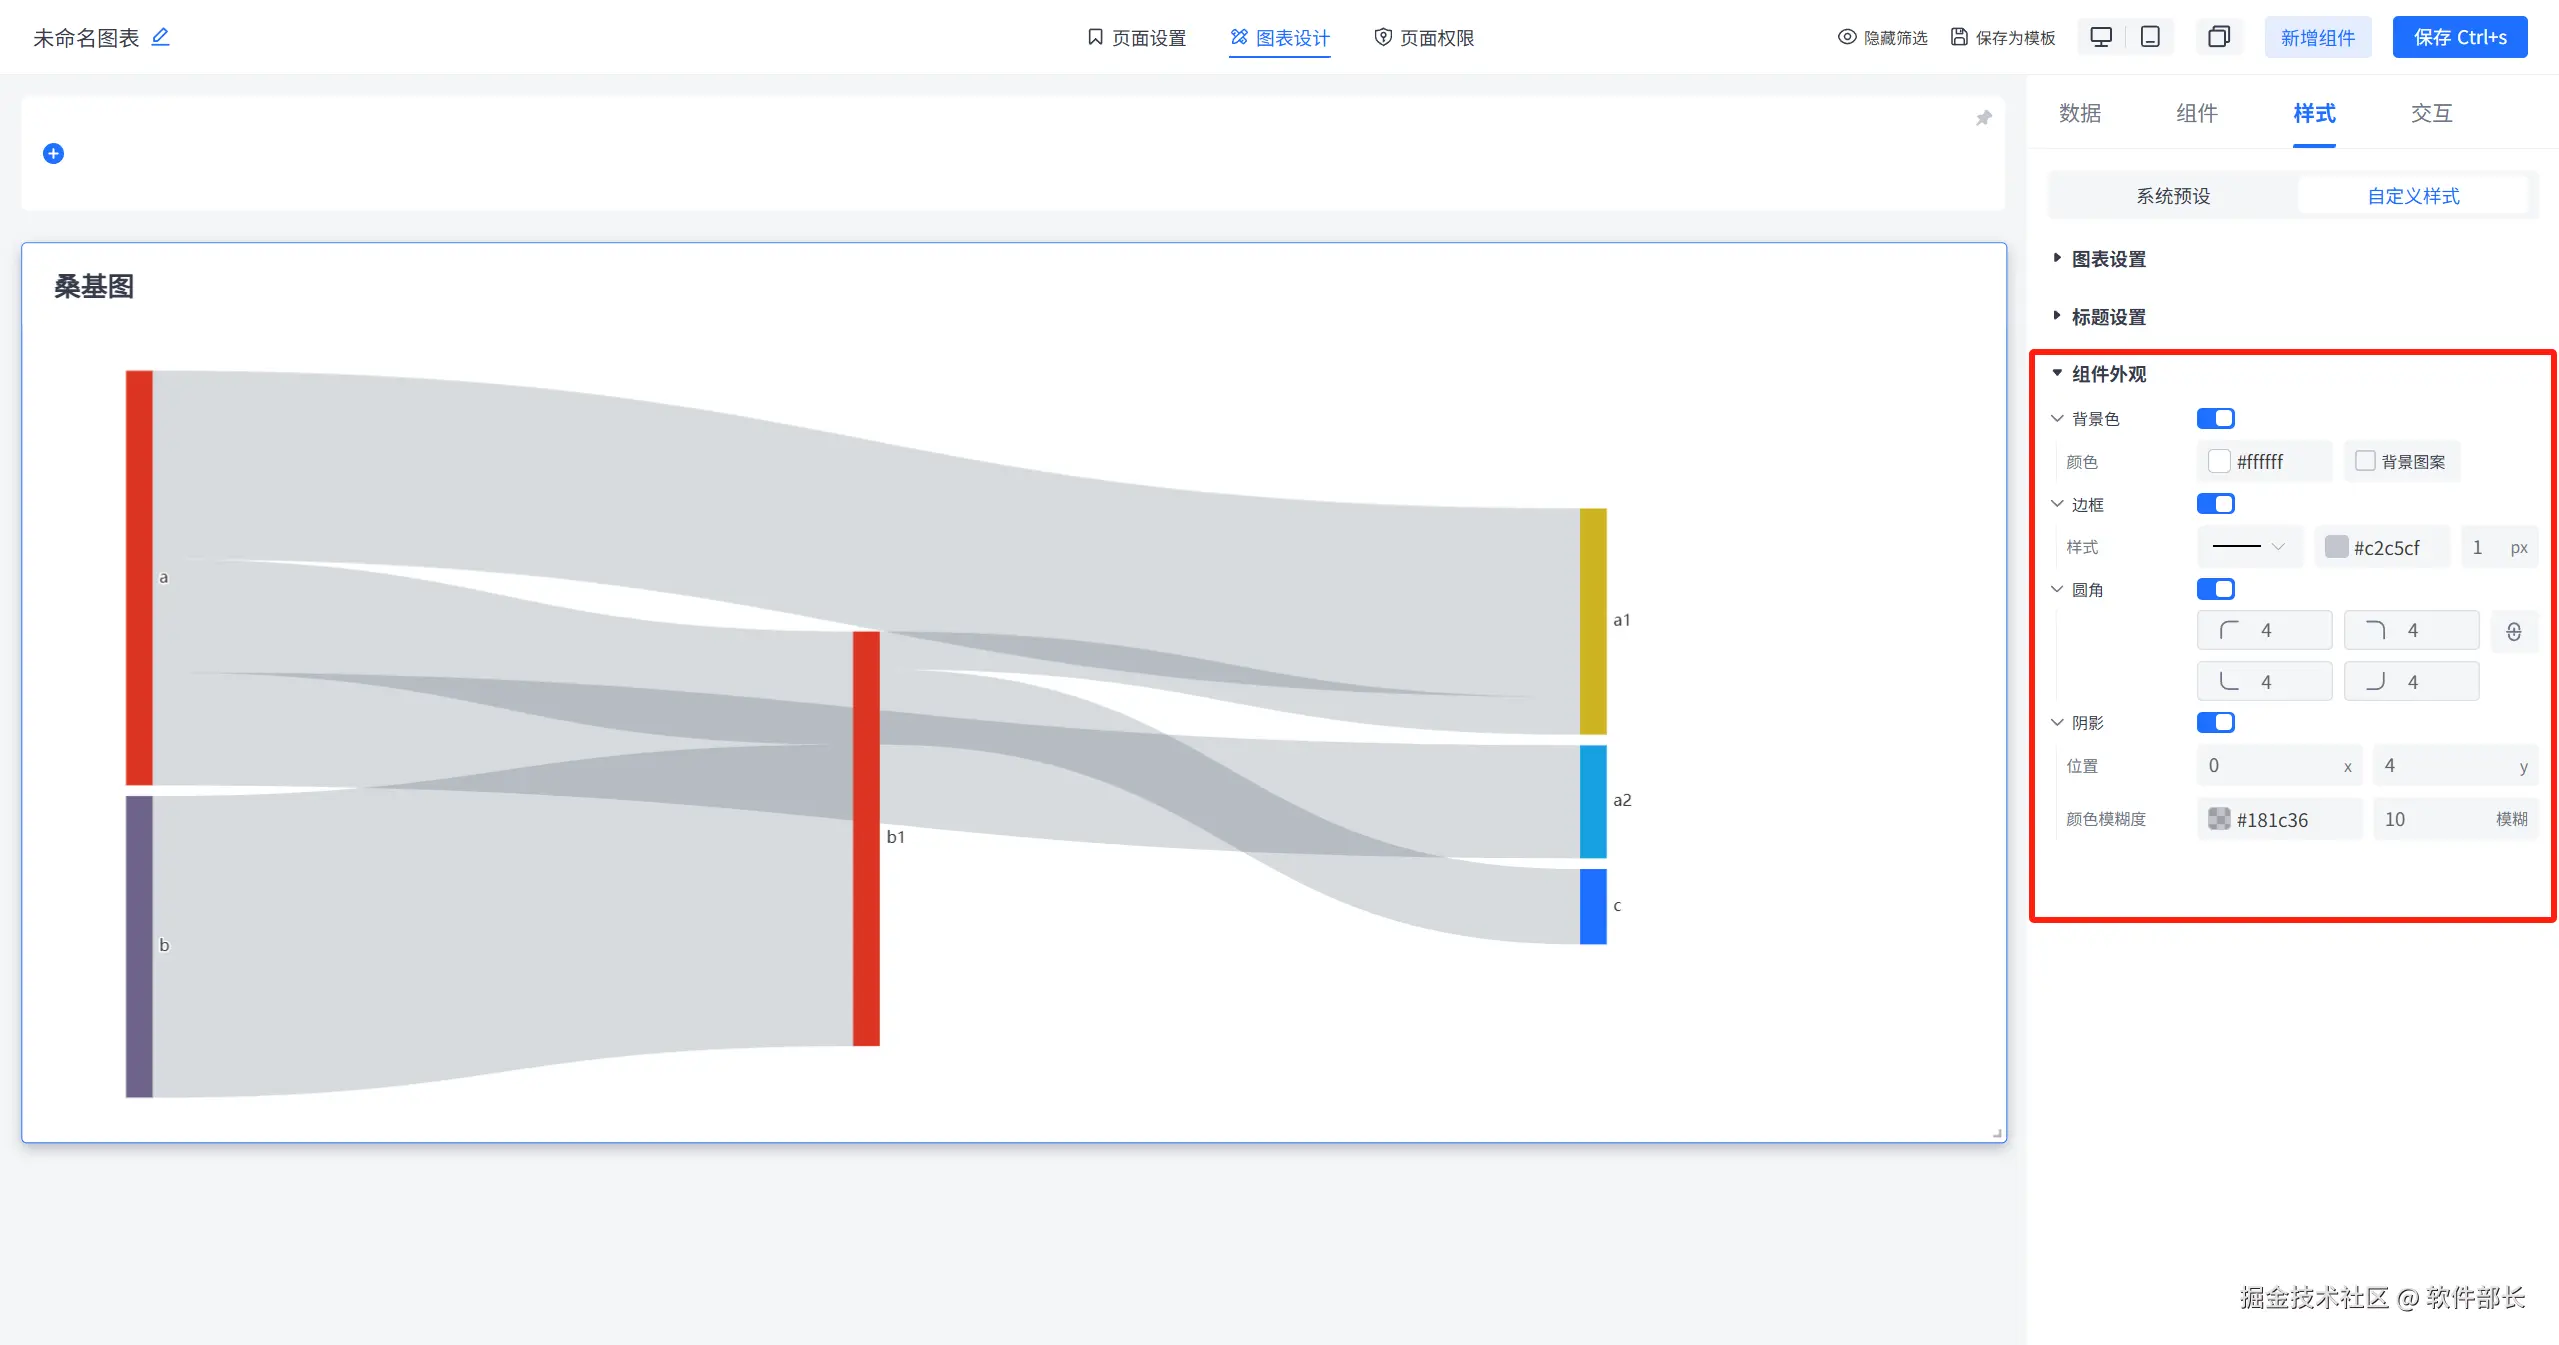Open the 页面权限 tab
Screen dimensions: 2559x1345
1424,38
